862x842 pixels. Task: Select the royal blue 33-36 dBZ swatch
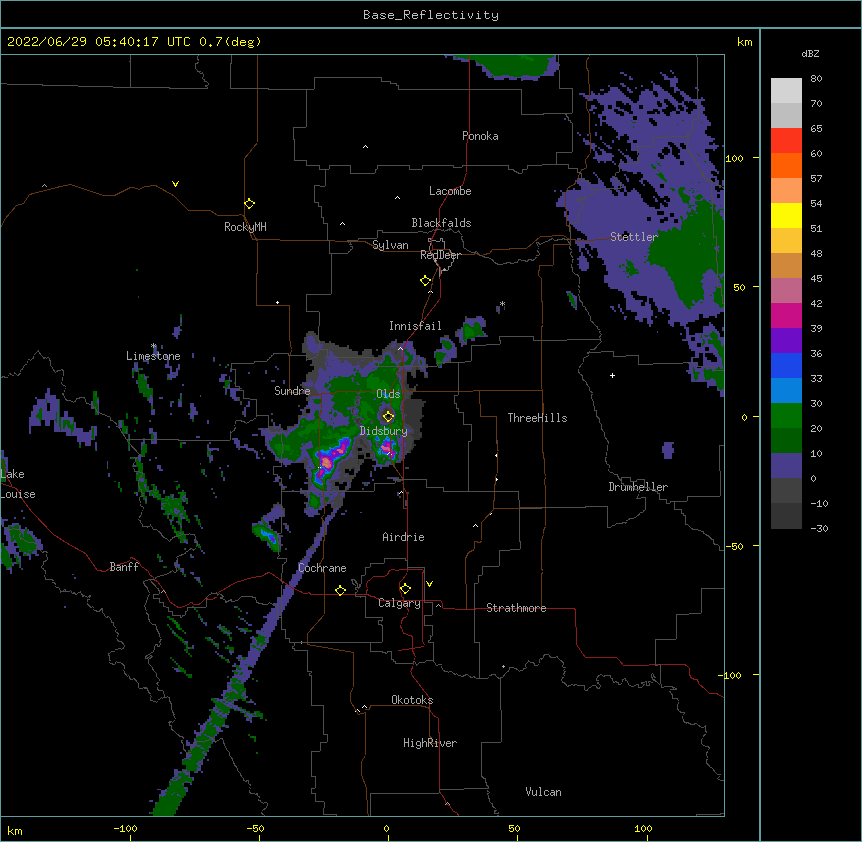coord(786,366)
